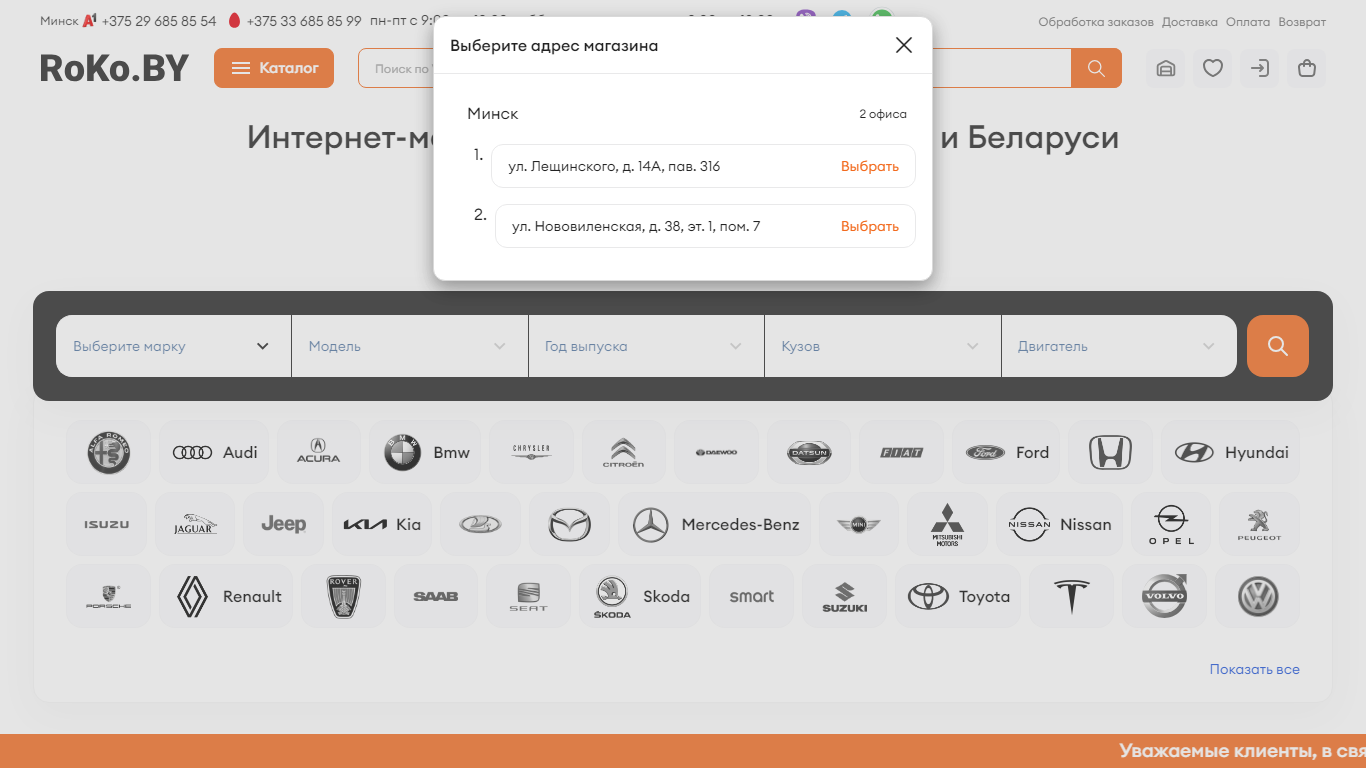Choose the Daewoo logo
The height and width of the screenshot is (768, 1366).
[x=716, y=452]
